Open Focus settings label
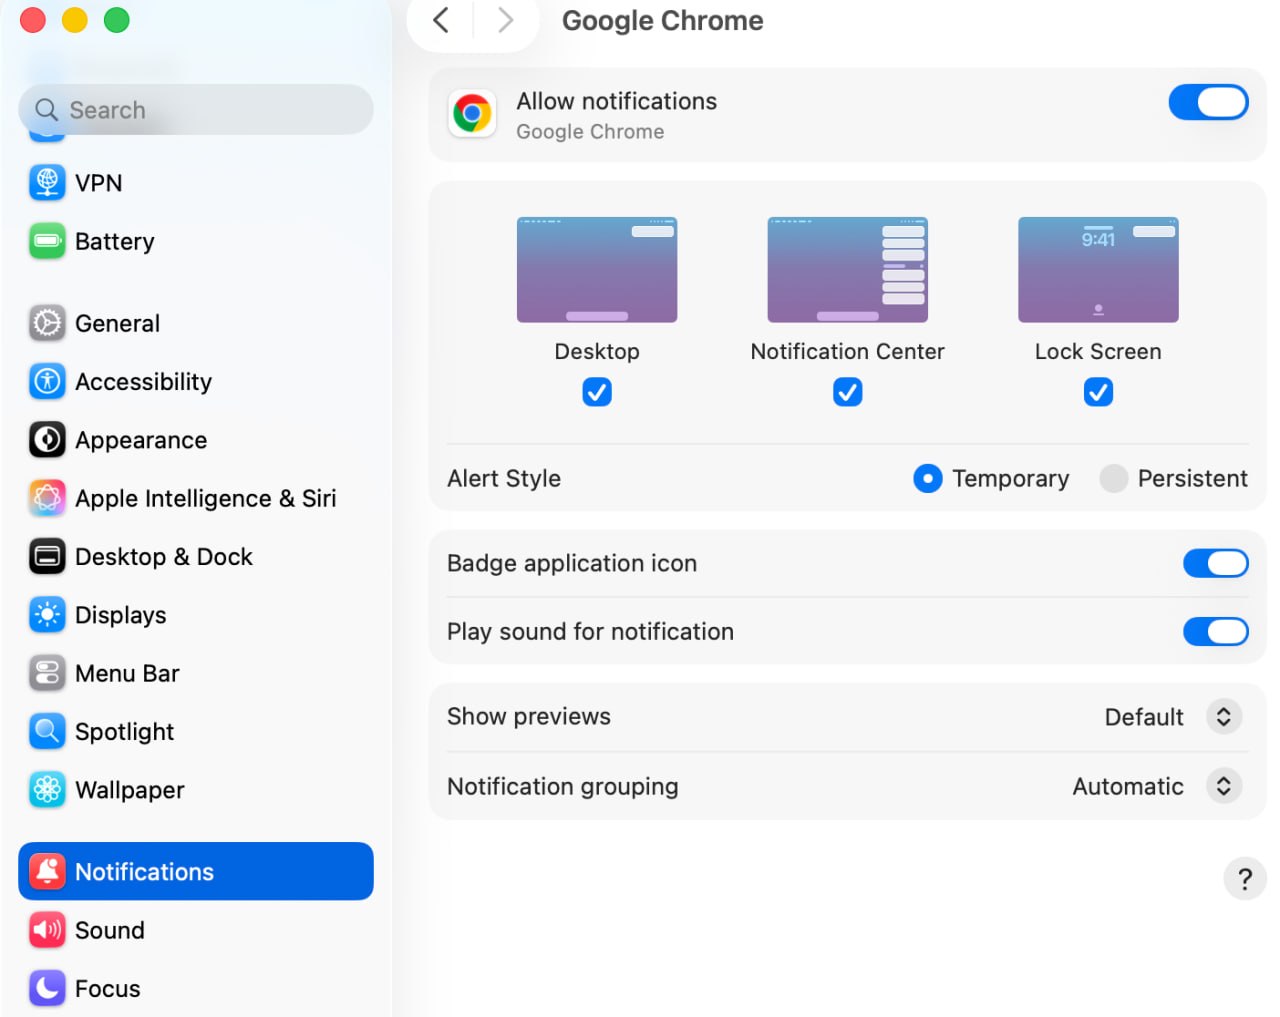 point(108,988)
